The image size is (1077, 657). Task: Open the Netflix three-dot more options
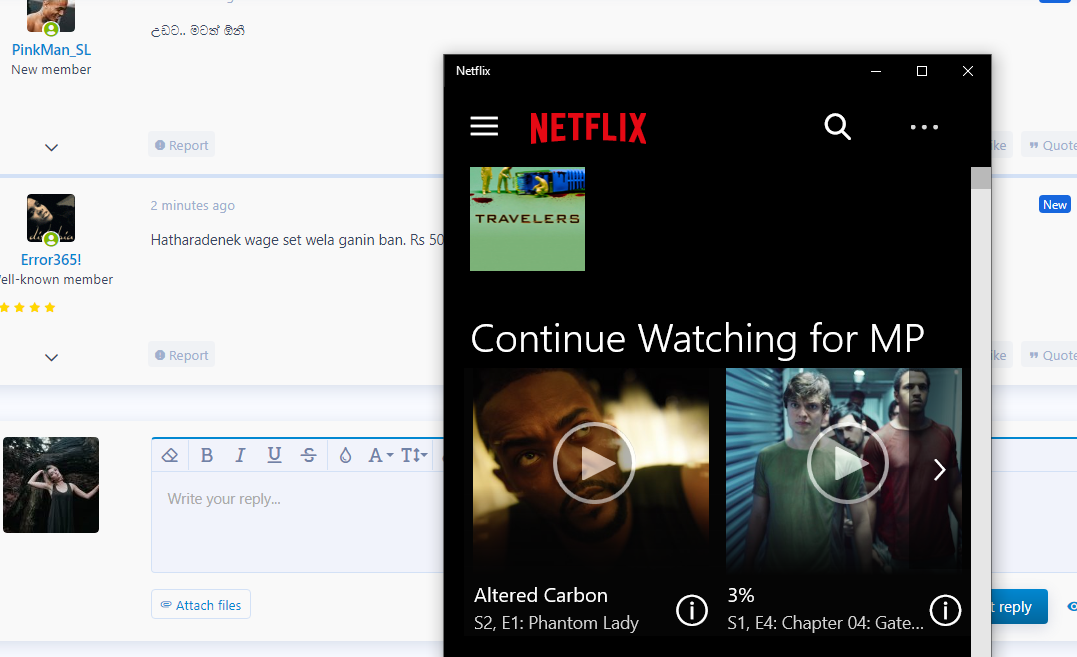[x=924, y=127]
